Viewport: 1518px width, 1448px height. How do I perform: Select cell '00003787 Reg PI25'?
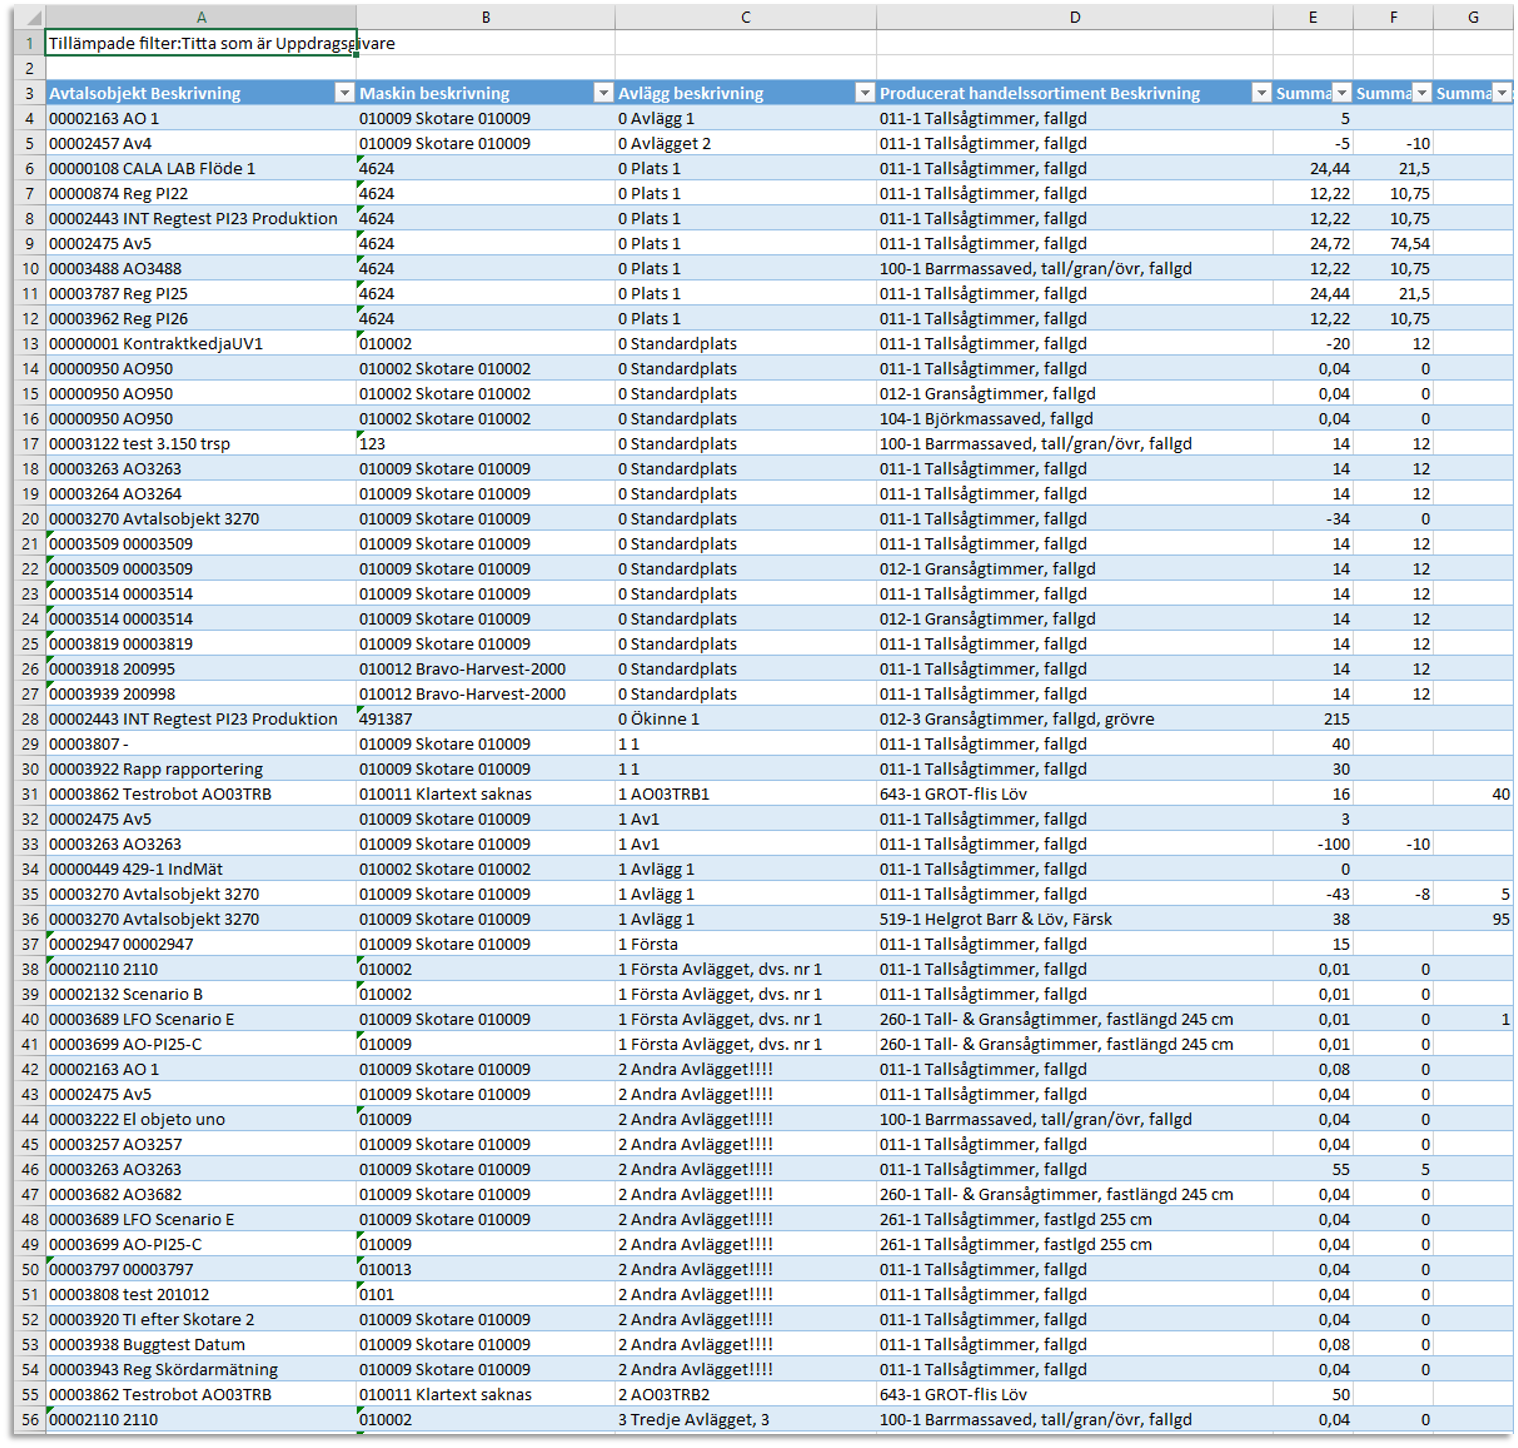[x=201, y=293]
